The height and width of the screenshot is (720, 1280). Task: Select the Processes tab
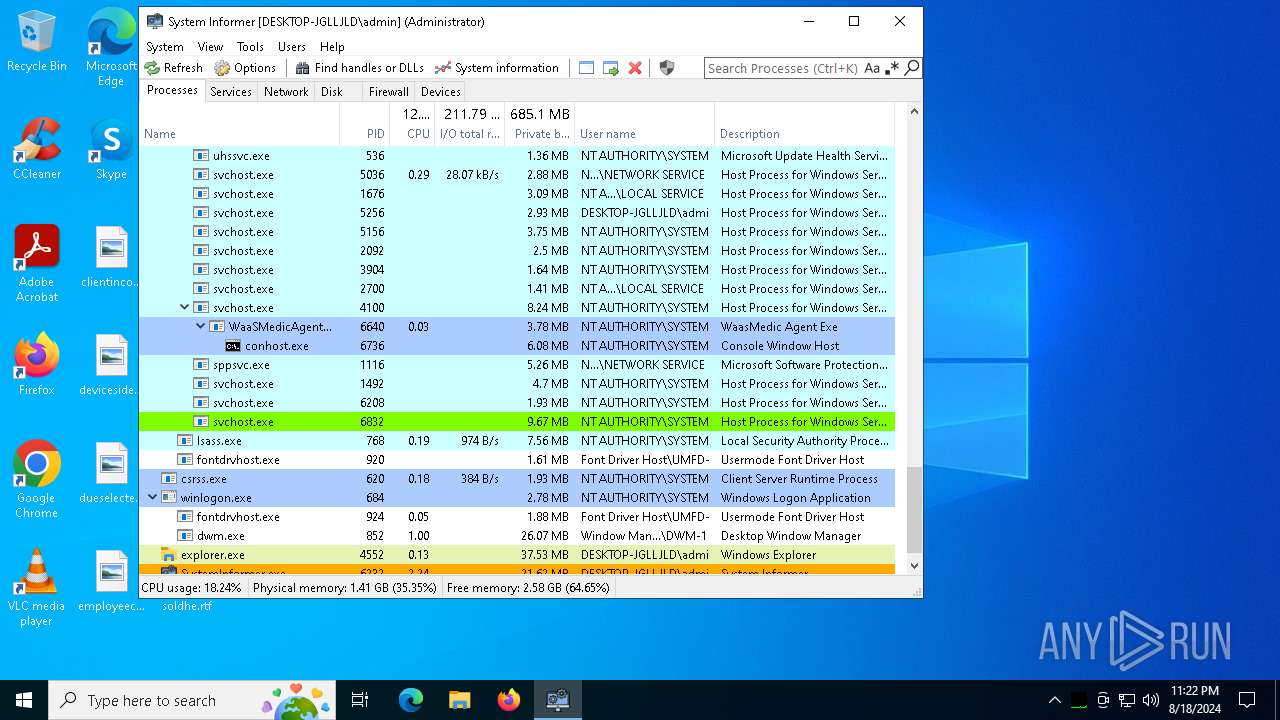pyautogui.click(x=172, y=90)
